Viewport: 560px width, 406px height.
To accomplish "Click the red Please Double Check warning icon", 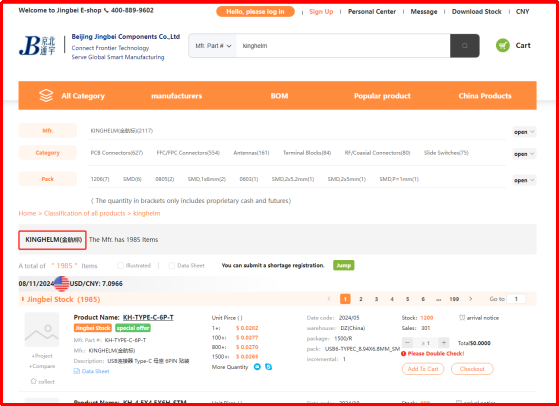I will [404, 354].
